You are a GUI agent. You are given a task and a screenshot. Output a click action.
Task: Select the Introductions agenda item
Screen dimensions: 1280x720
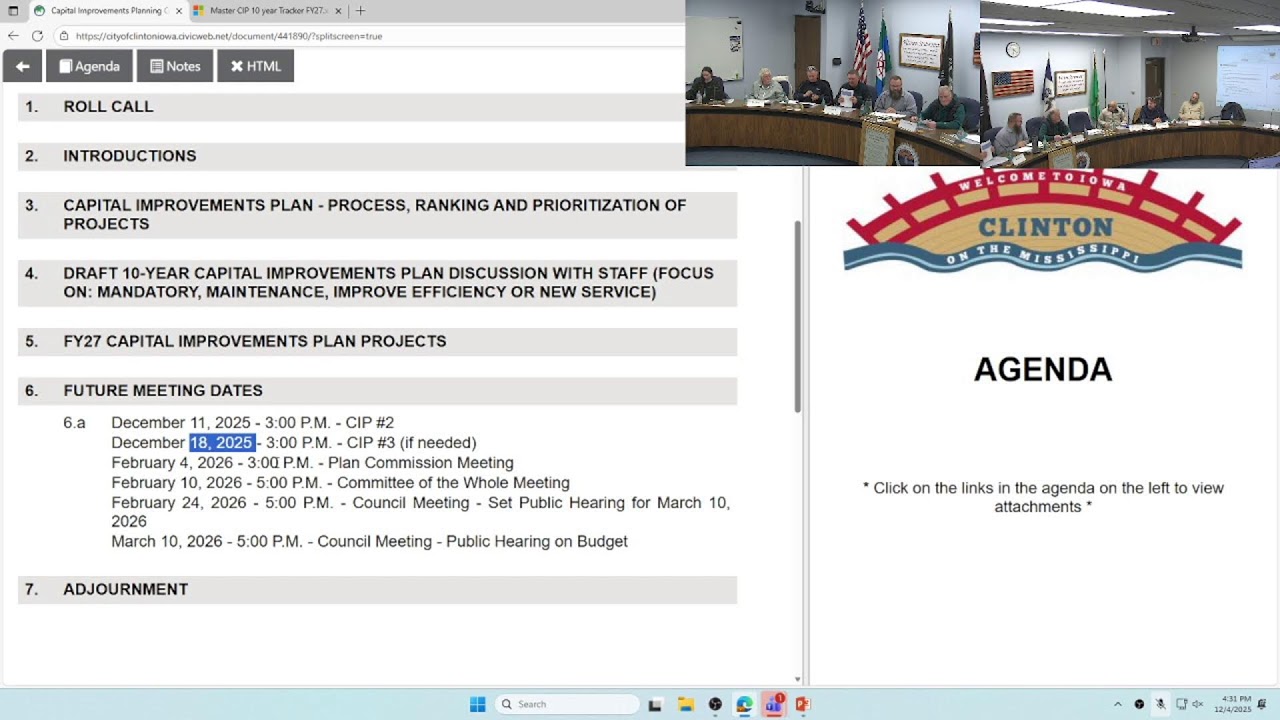click(377, 156)
